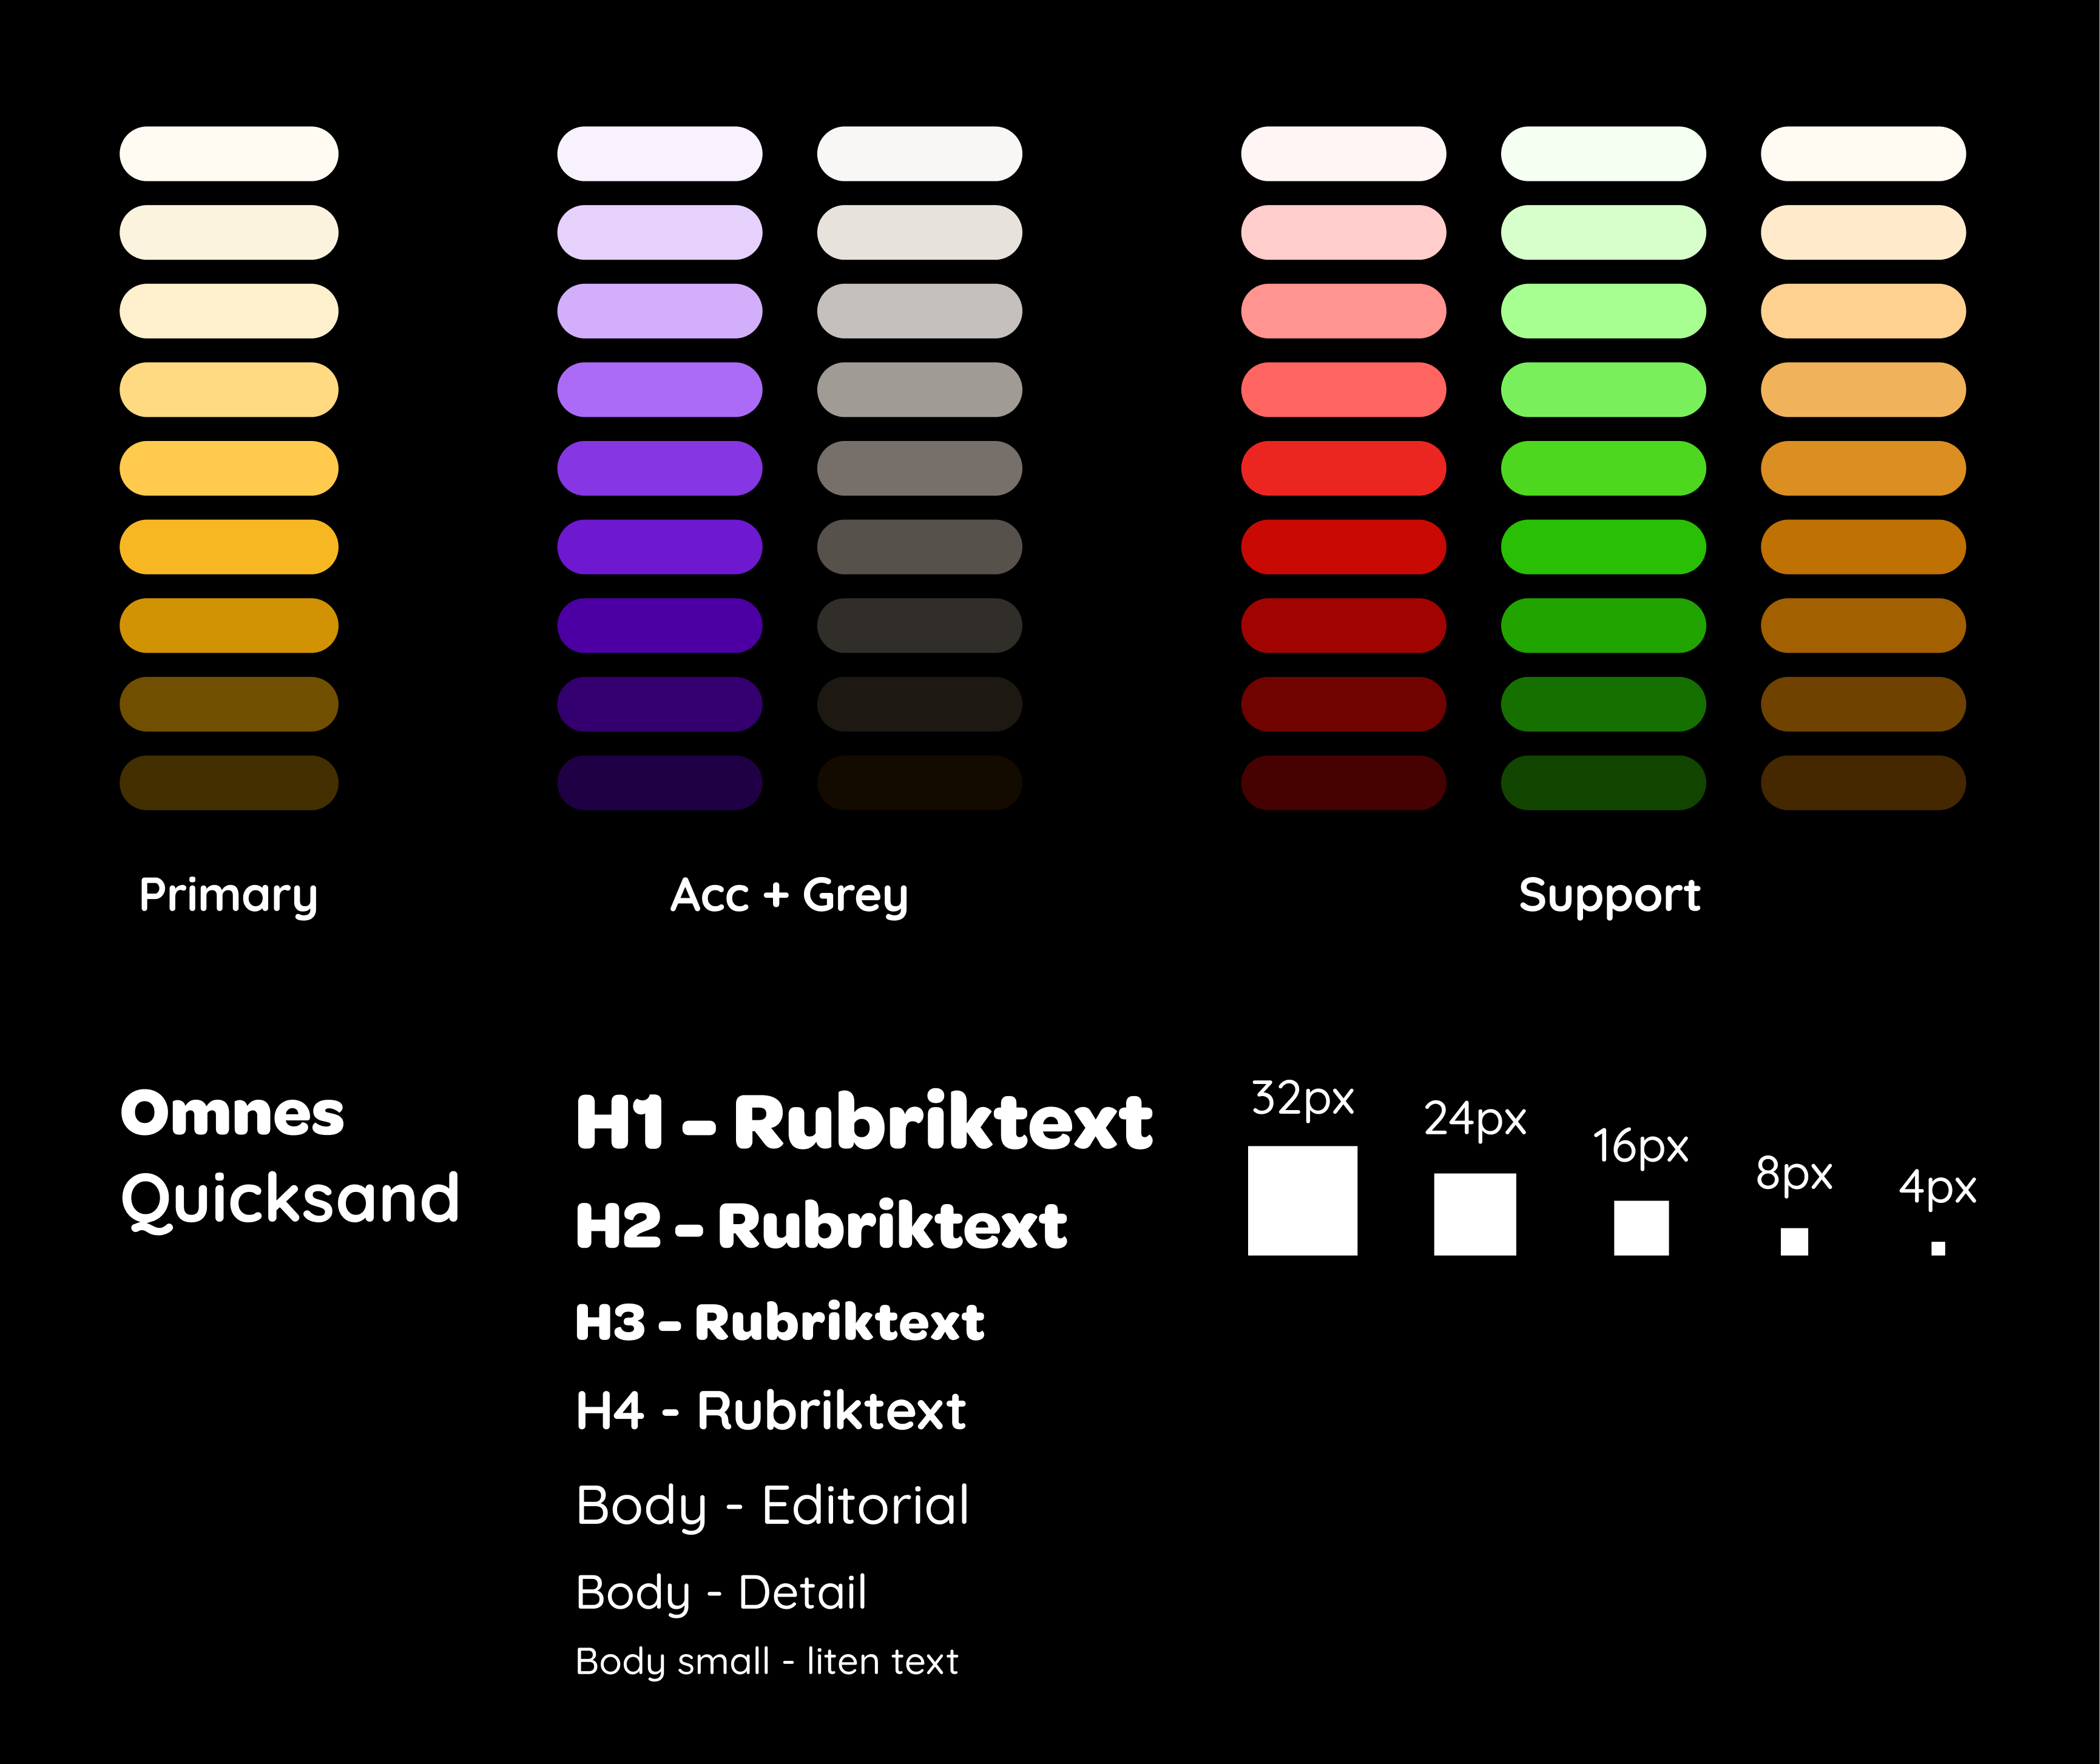Choose the darkest purple accent swatch

tap(659, 783)
